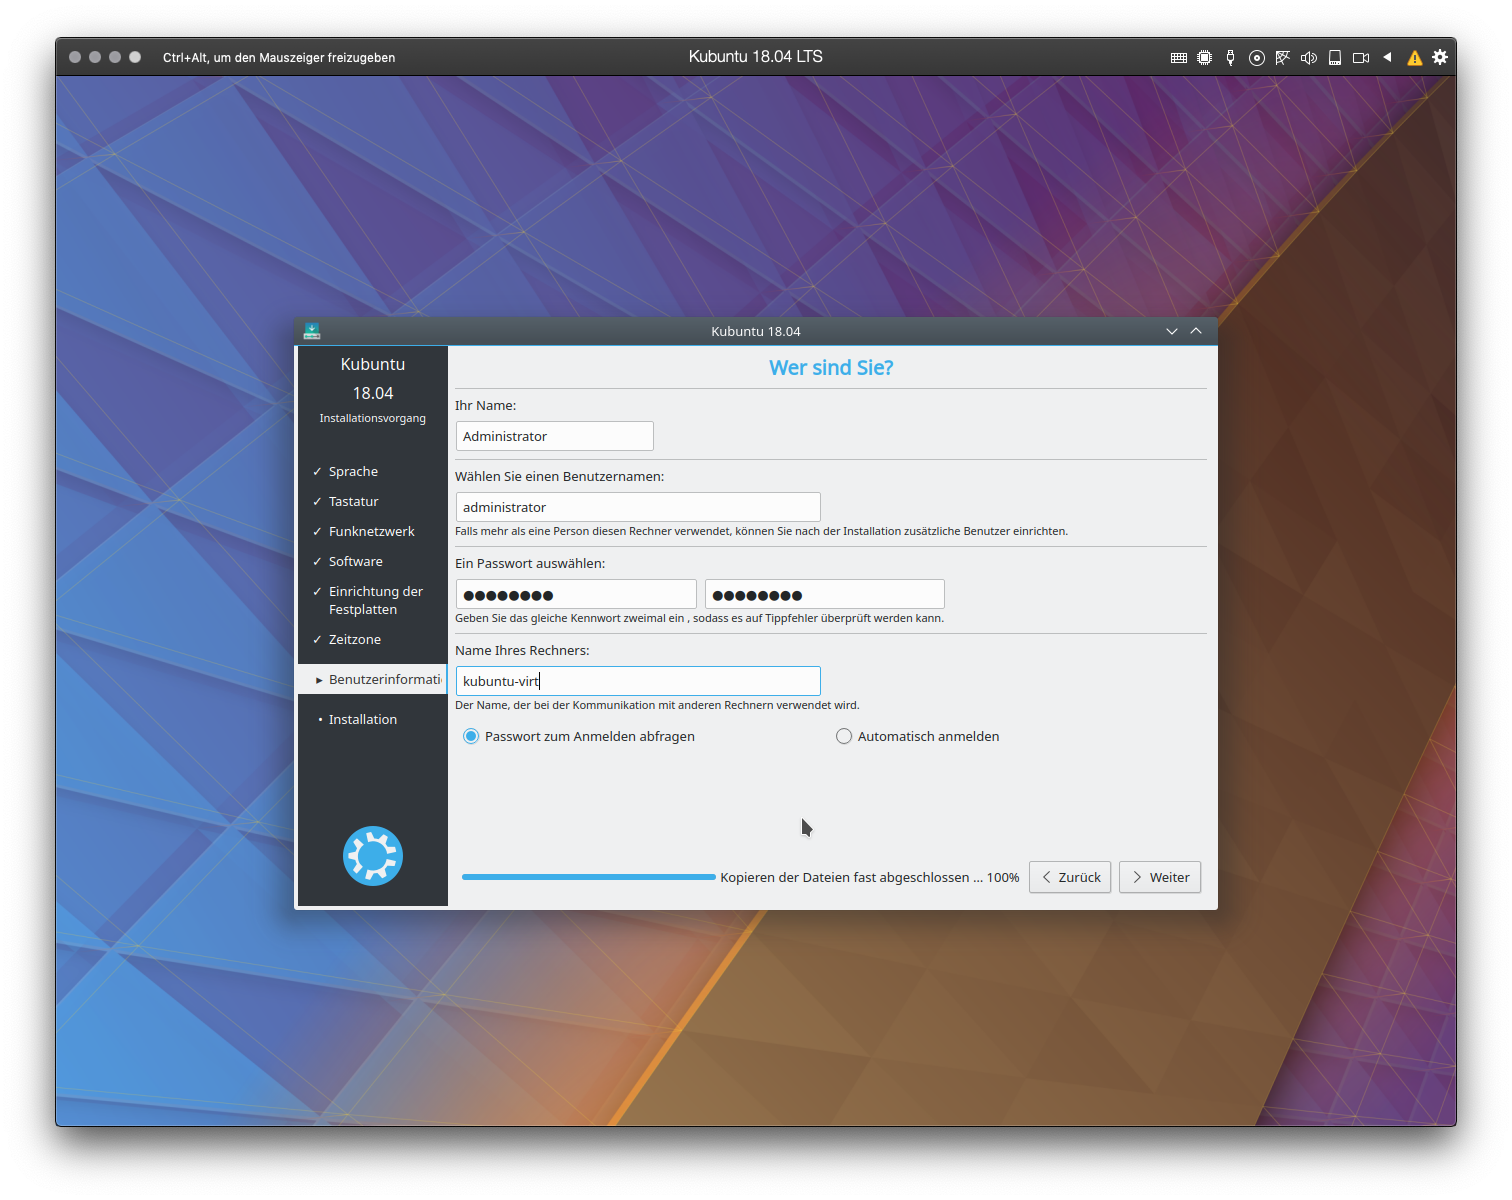Maximize the Kubuntu 18.04 installer window
1512x1200 pixels.
click(1196, 331)
